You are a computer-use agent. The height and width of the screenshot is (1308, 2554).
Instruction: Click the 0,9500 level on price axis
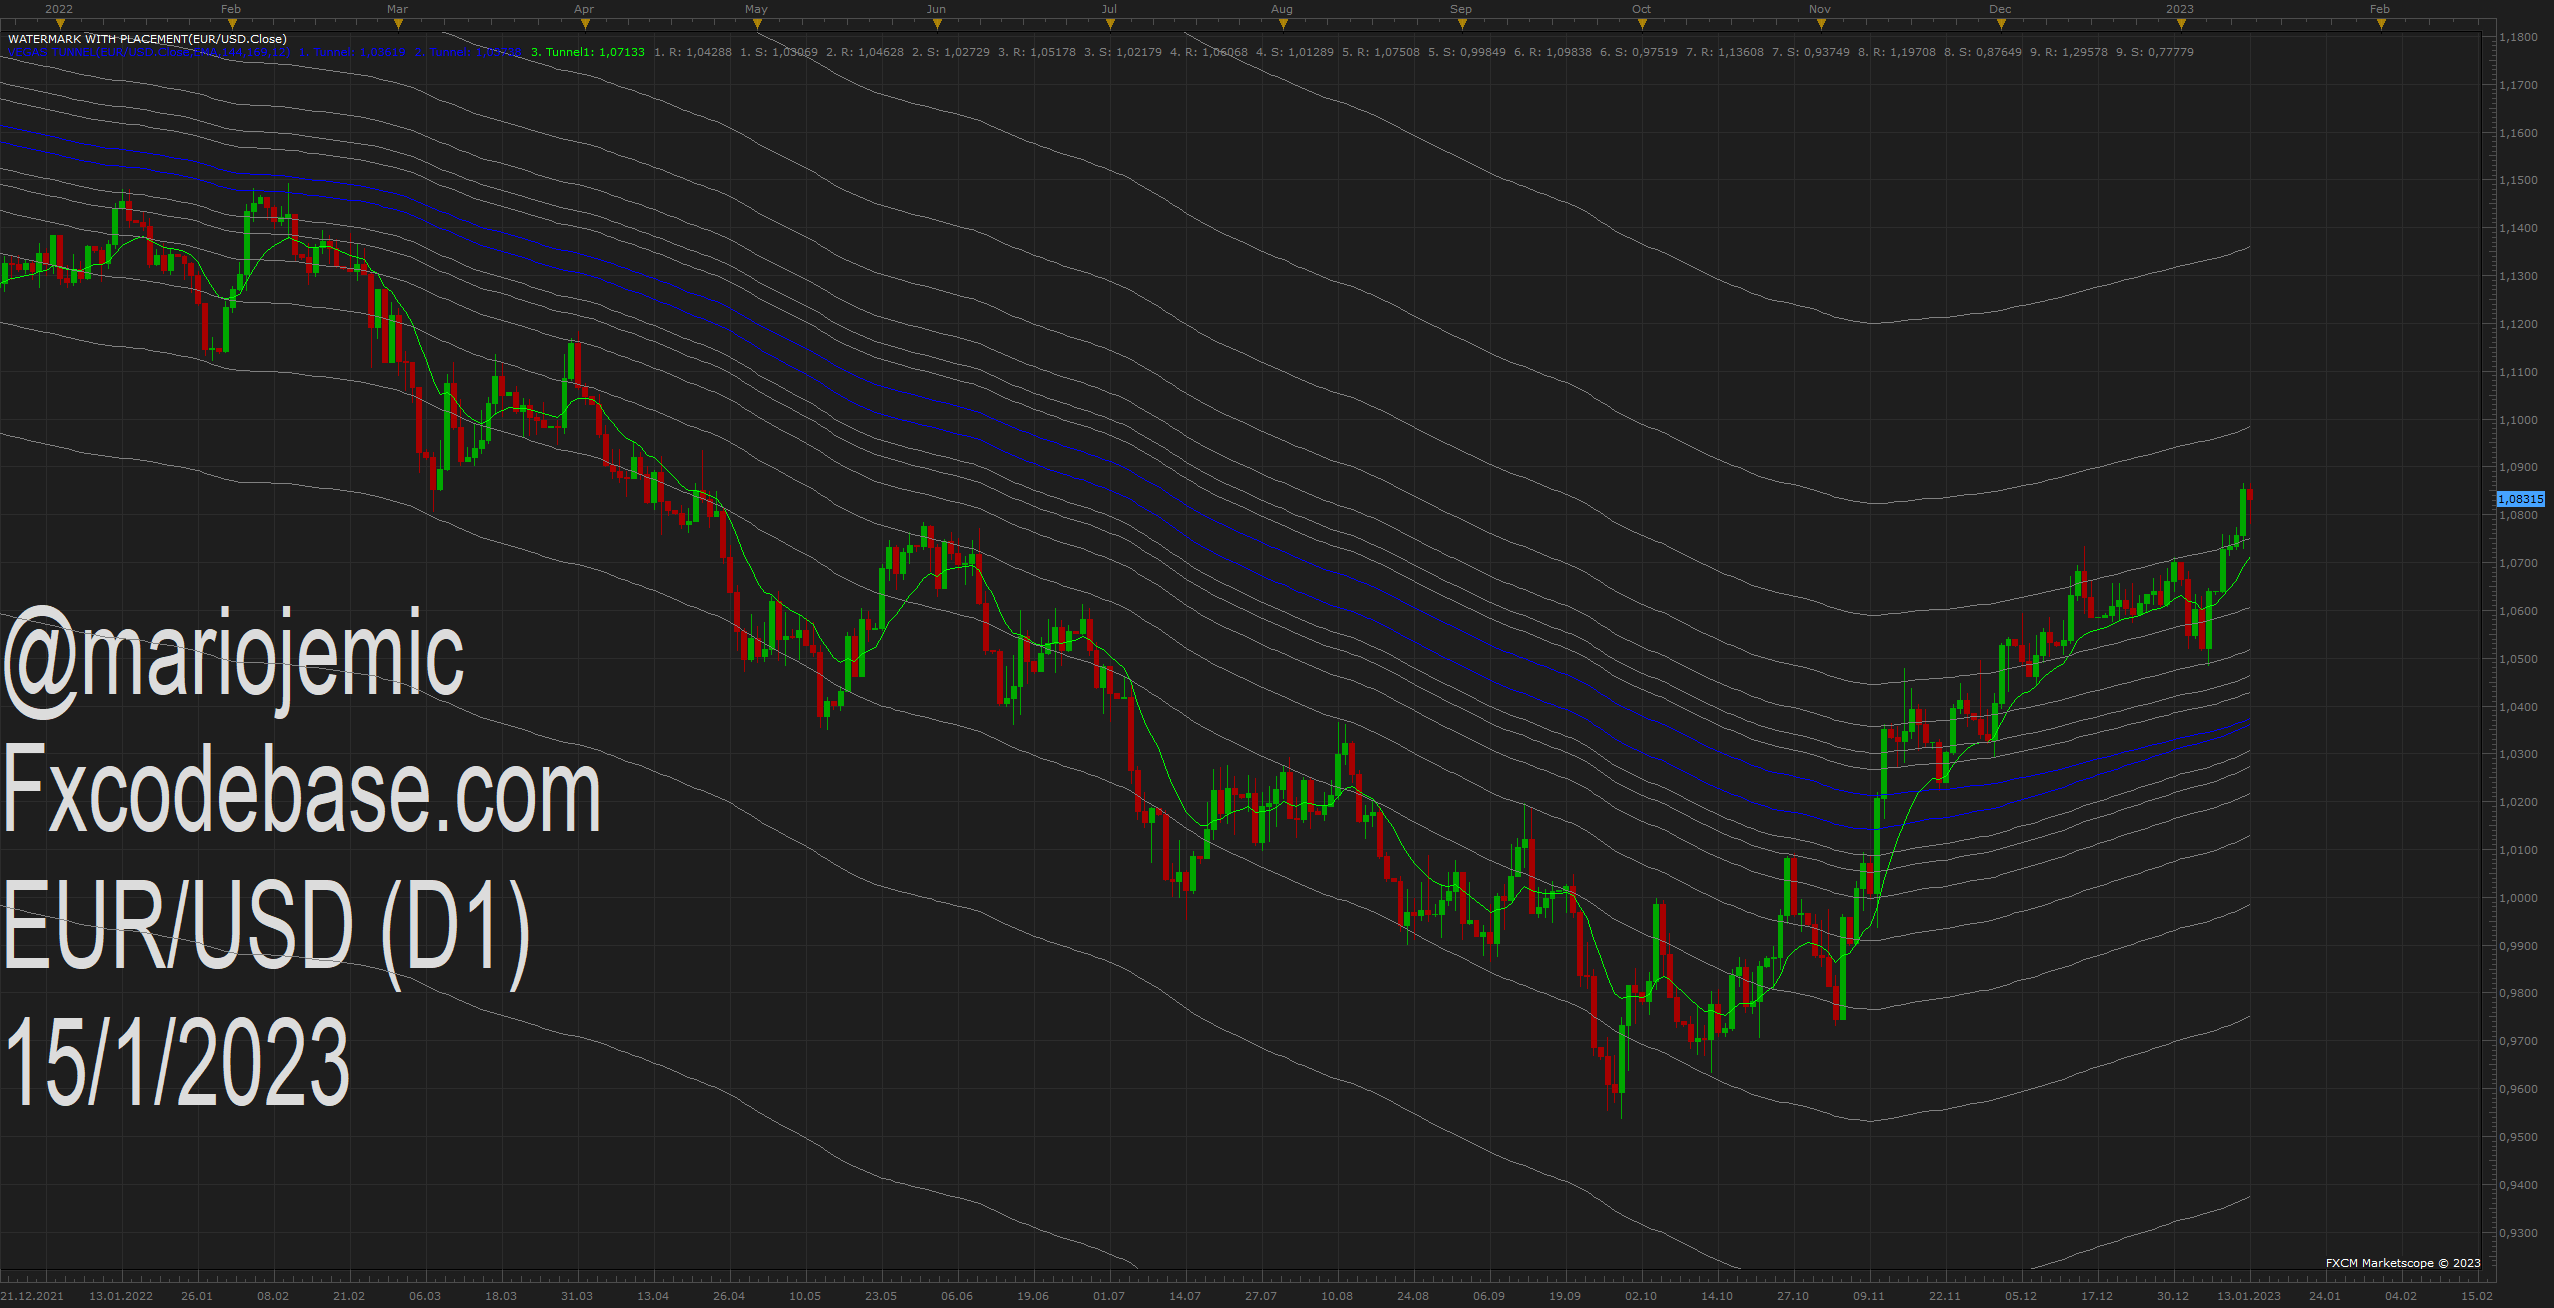click(x=2518, y=1137)
